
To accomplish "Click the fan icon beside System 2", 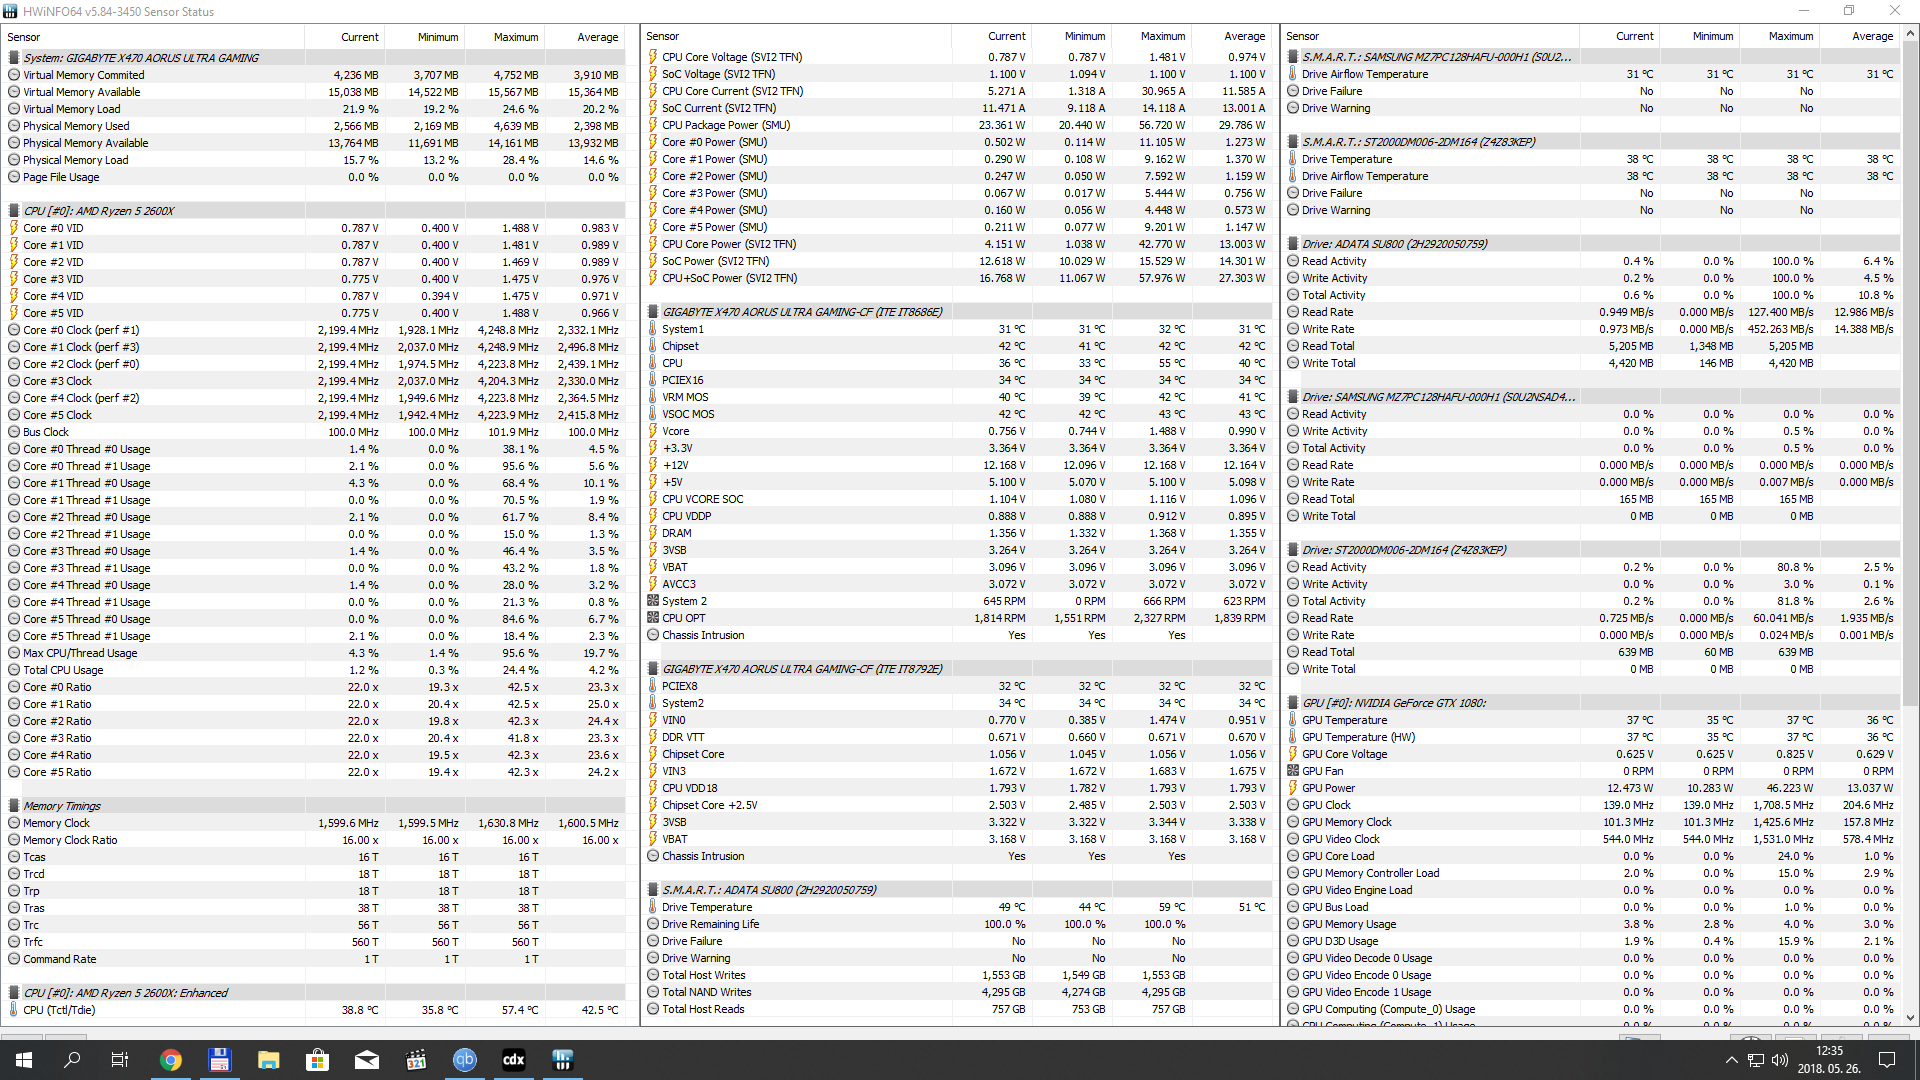I will (x=653, y=601).
